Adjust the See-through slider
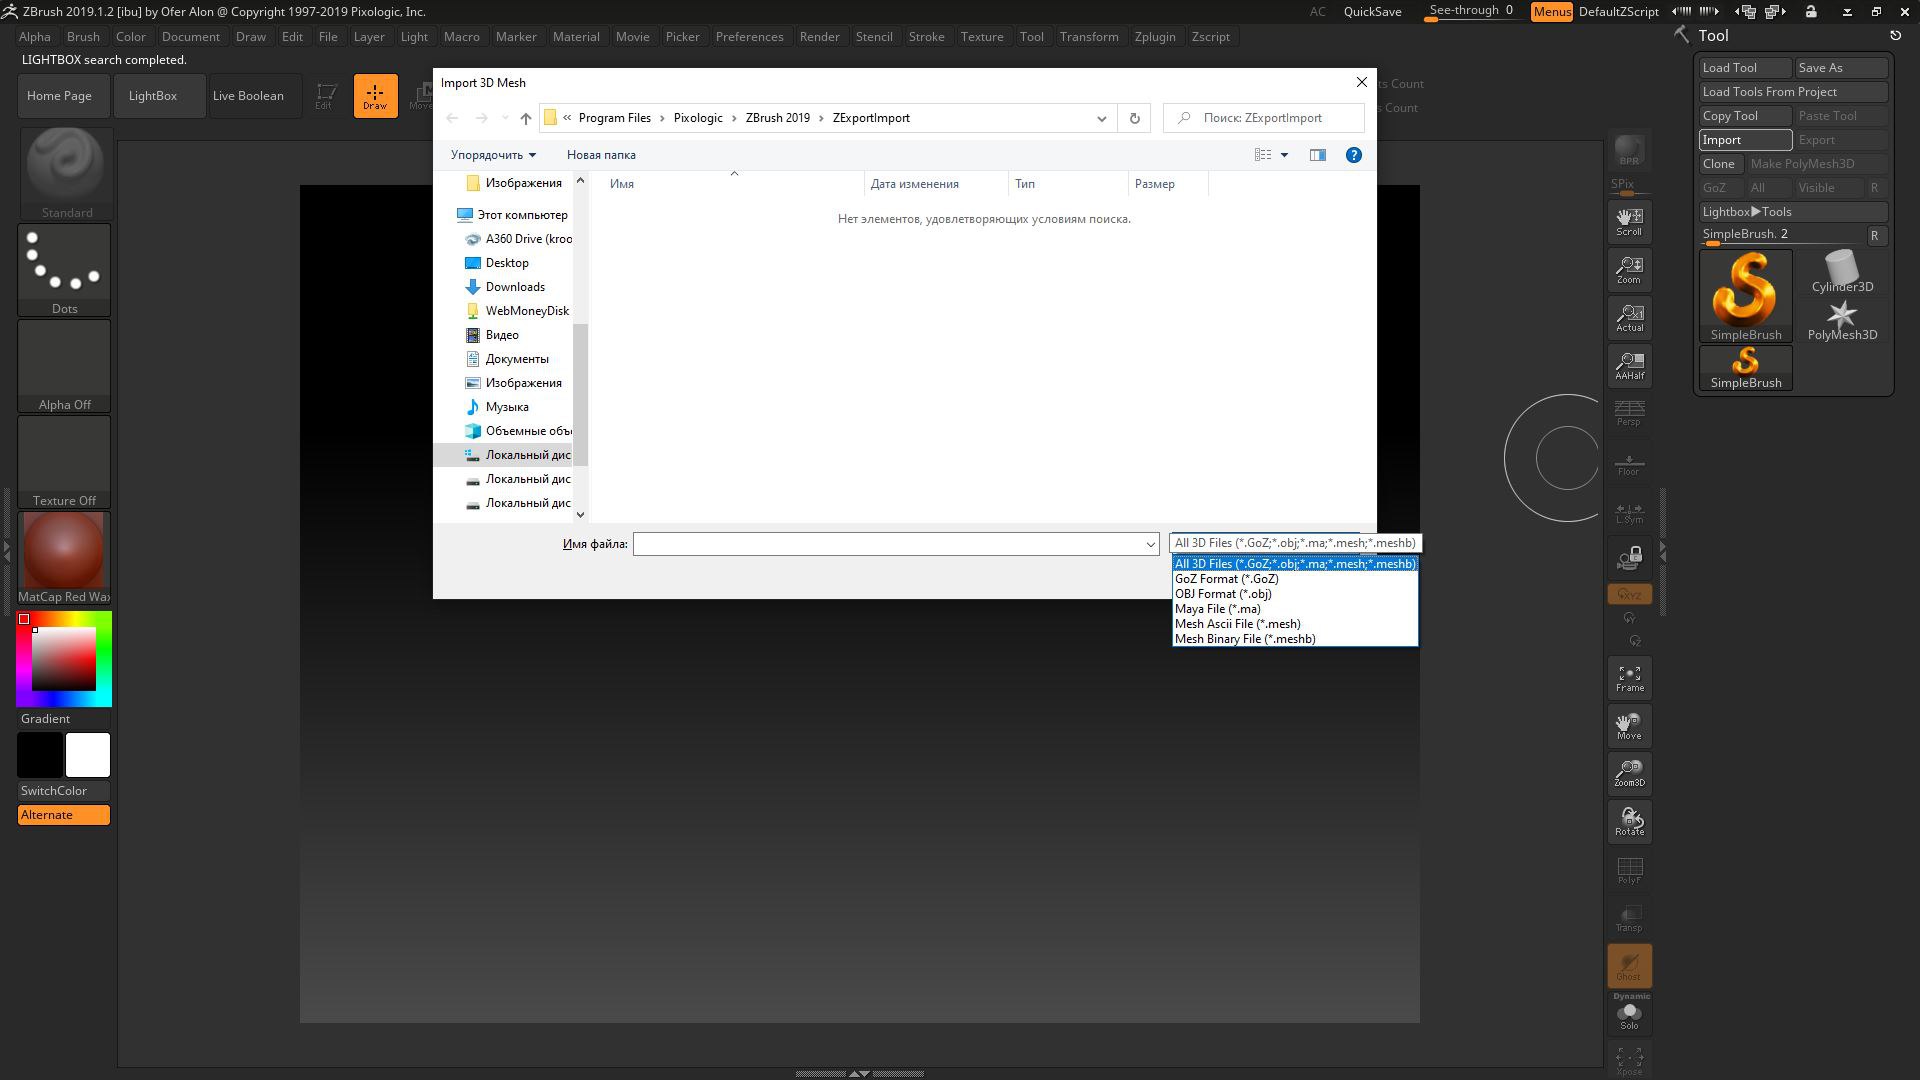This screenshot has width=1920, height=1080. [1473, 12]
